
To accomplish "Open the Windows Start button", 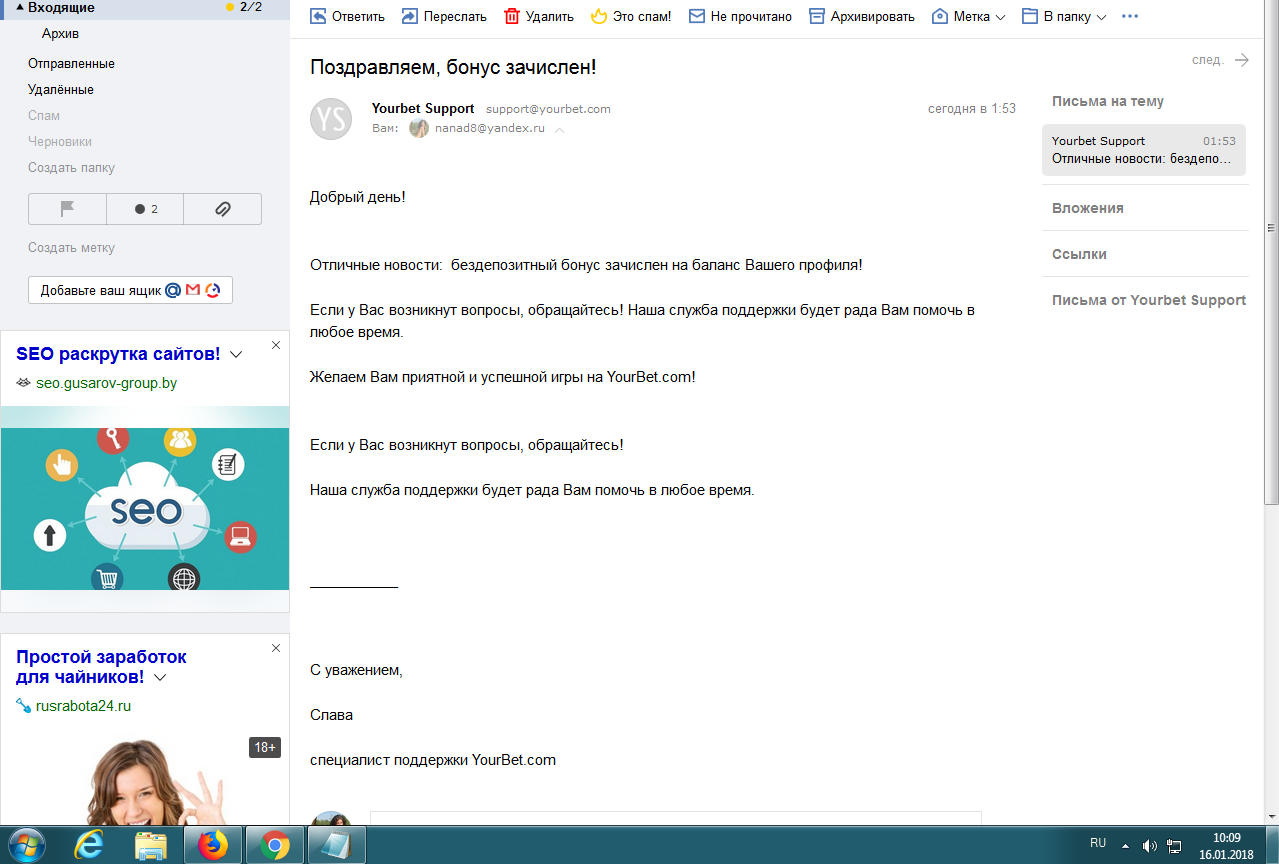I will tap(27, 845).
